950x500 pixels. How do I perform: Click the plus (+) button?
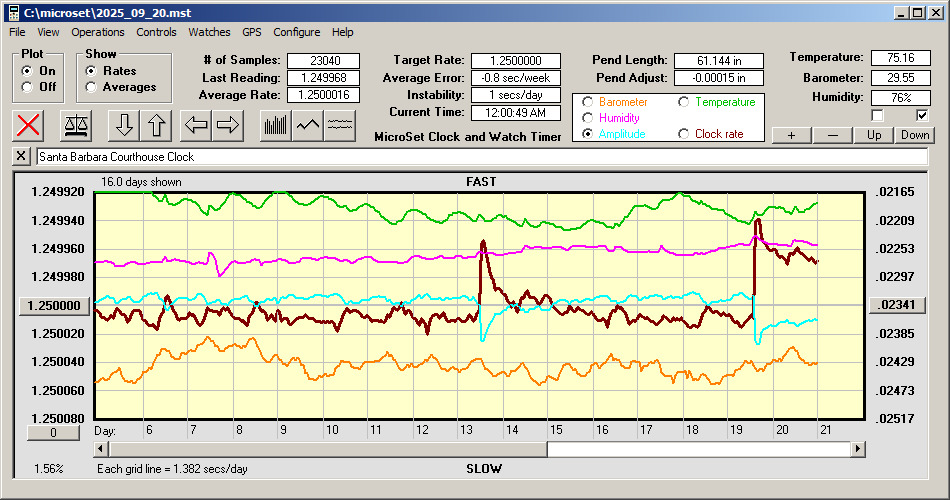tap(791, 135)
